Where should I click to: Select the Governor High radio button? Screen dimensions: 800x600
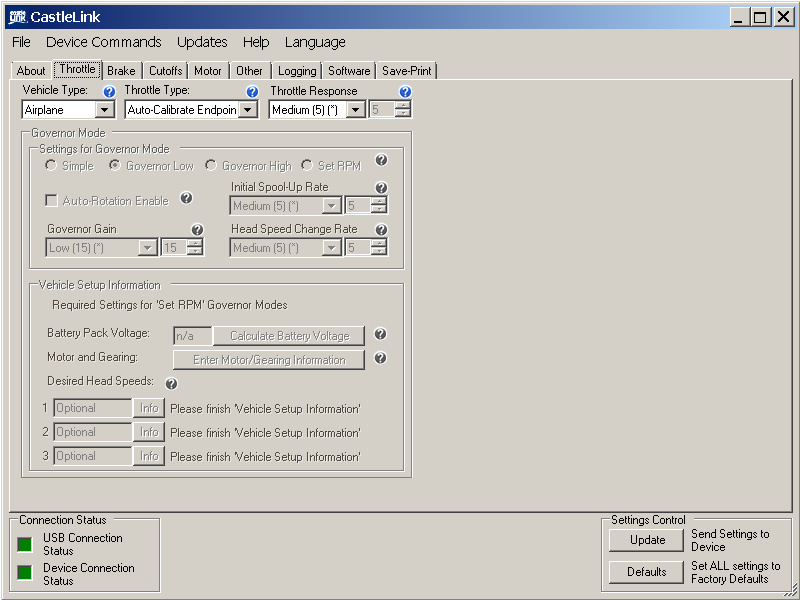211,166
